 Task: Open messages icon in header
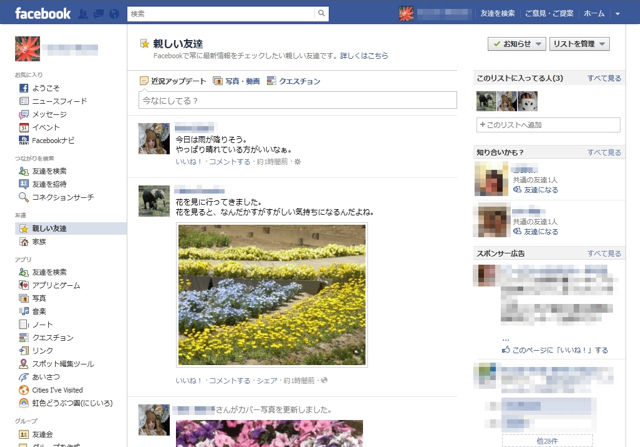coord(99,14)
